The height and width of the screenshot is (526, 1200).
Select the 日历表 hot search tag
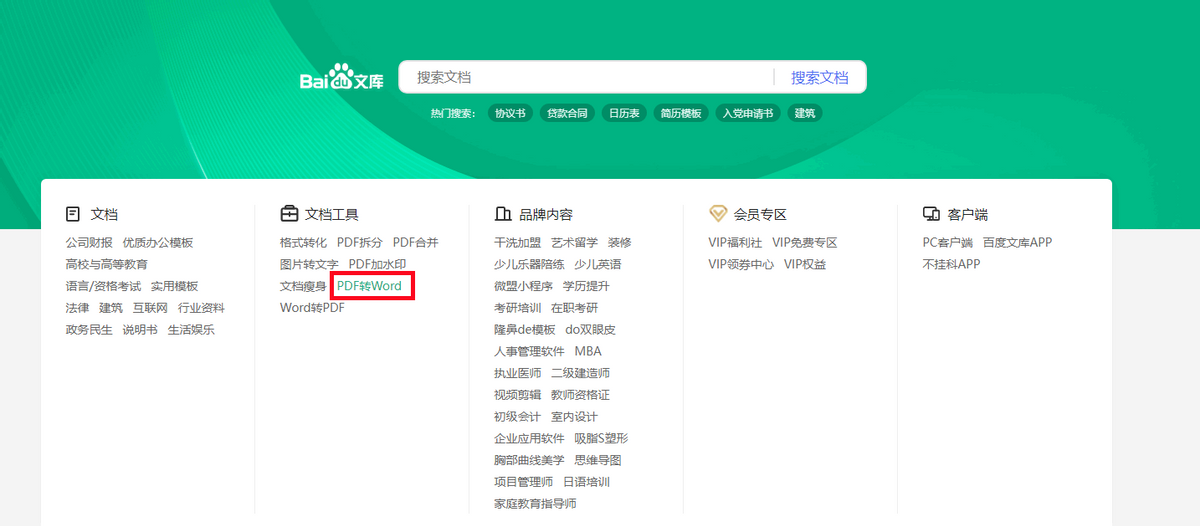624,113
